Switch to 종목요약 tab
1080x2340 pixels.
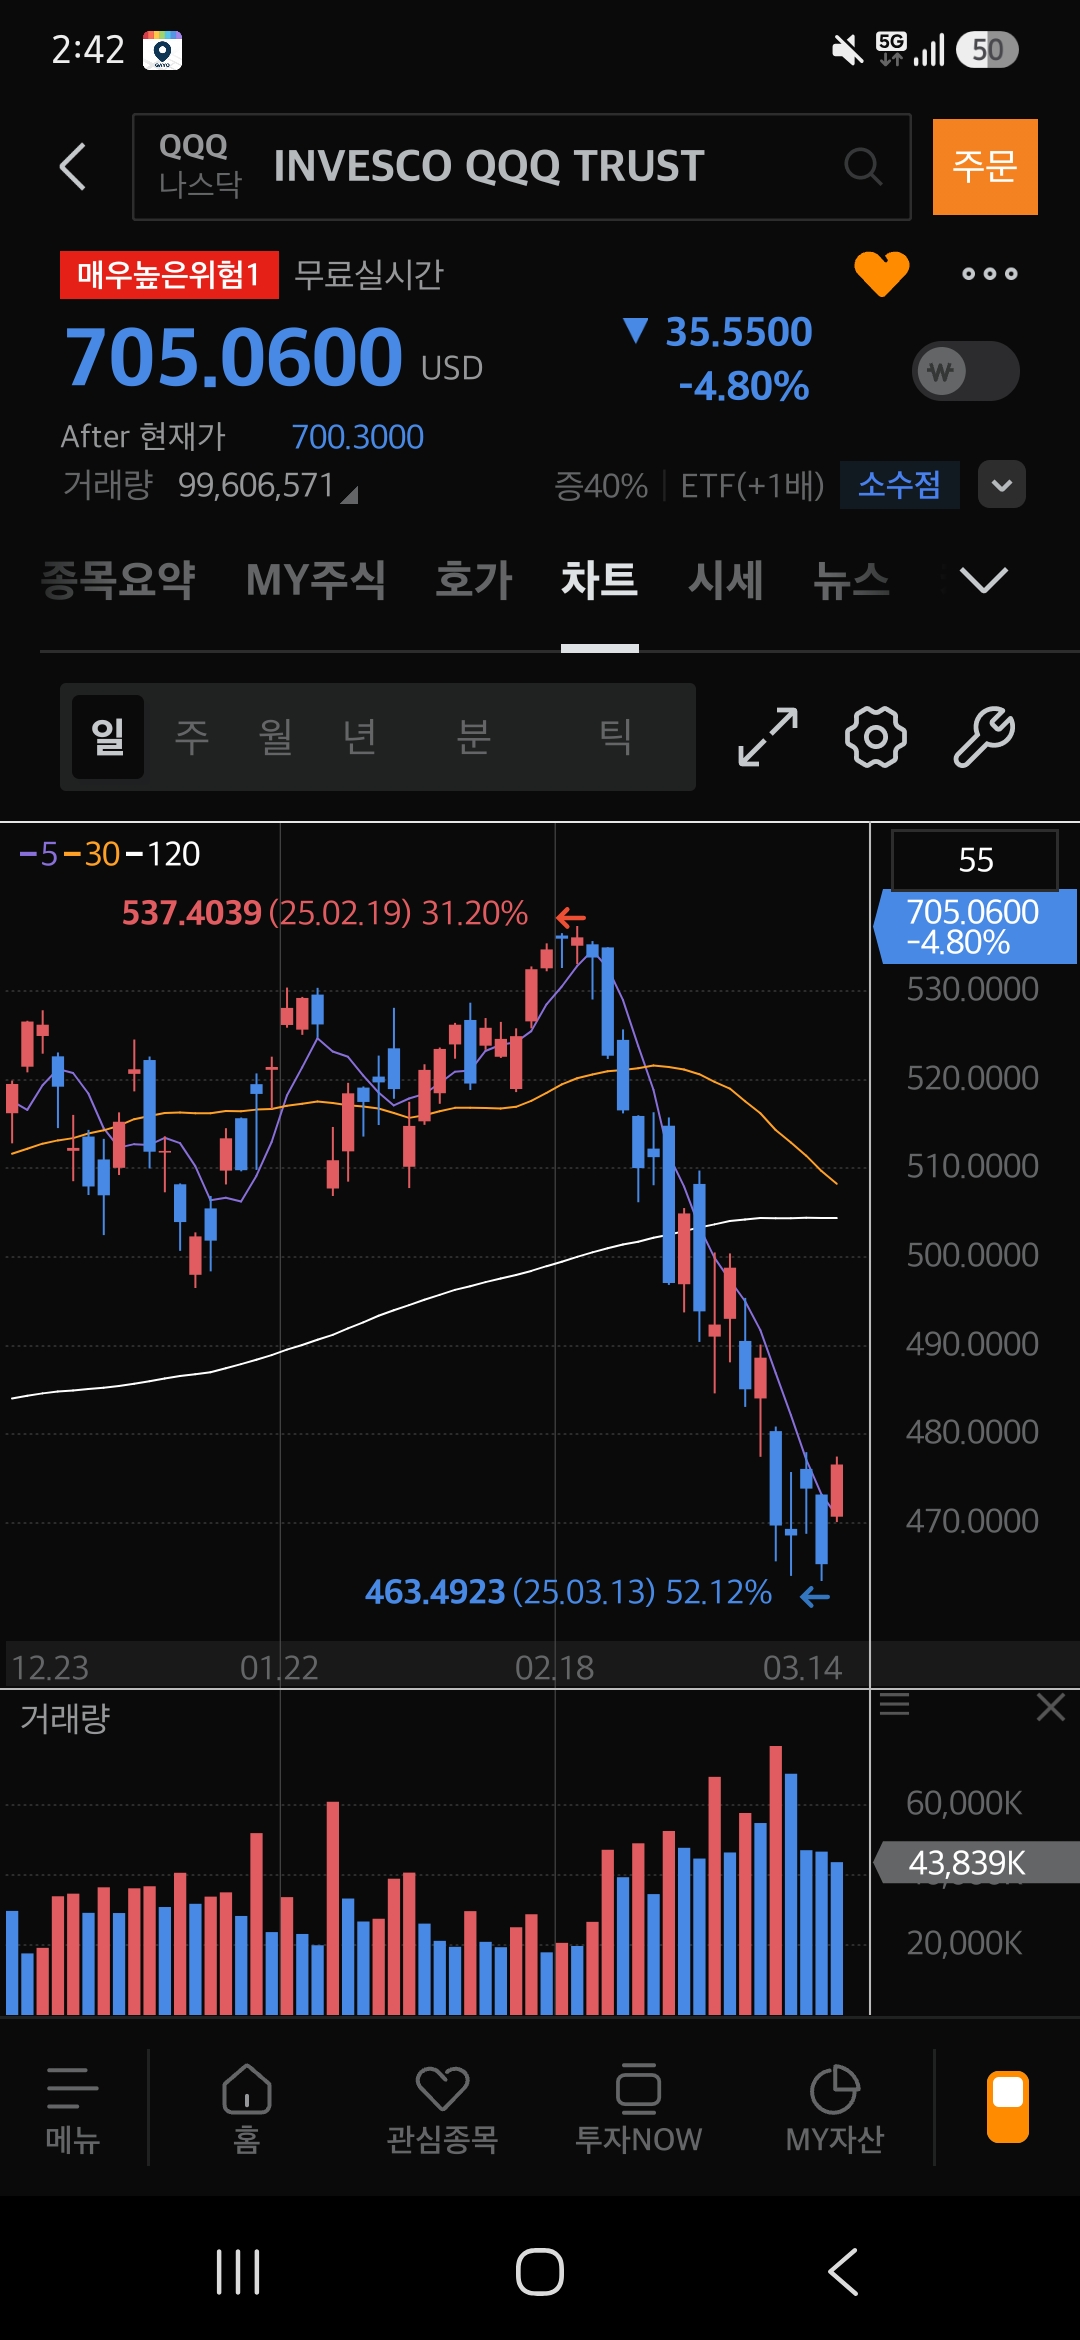point(118,580)
